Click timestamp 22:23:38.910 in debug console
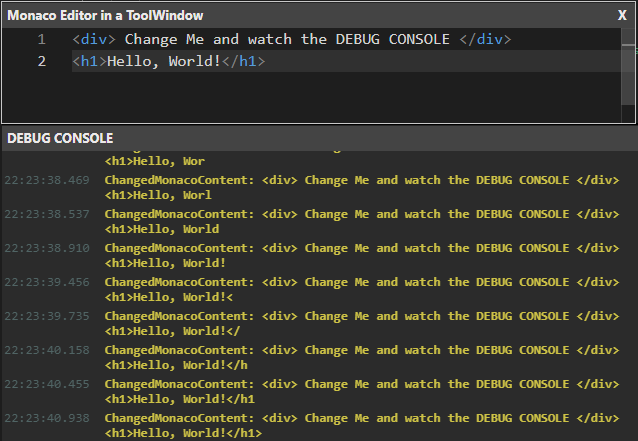This screenshot has width=638, height=441. [47, 248]
